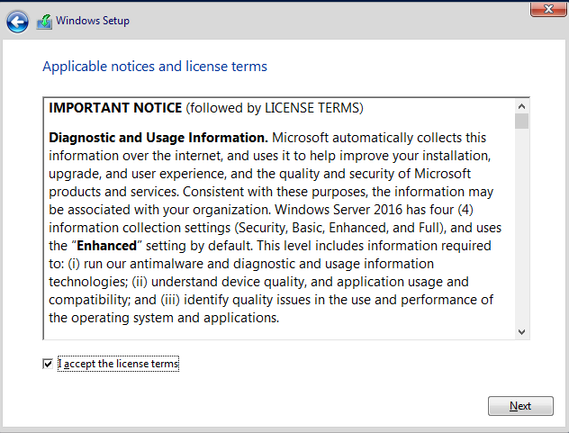Click the 'Applicable notices and license terms' heading

pyautogui.click(x=155, y=66)
